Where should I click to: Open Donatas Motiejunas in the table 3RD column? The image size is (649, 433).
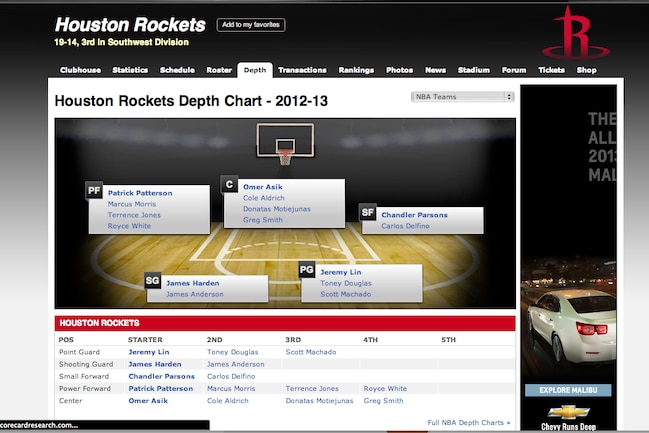[x=319, y=401]
